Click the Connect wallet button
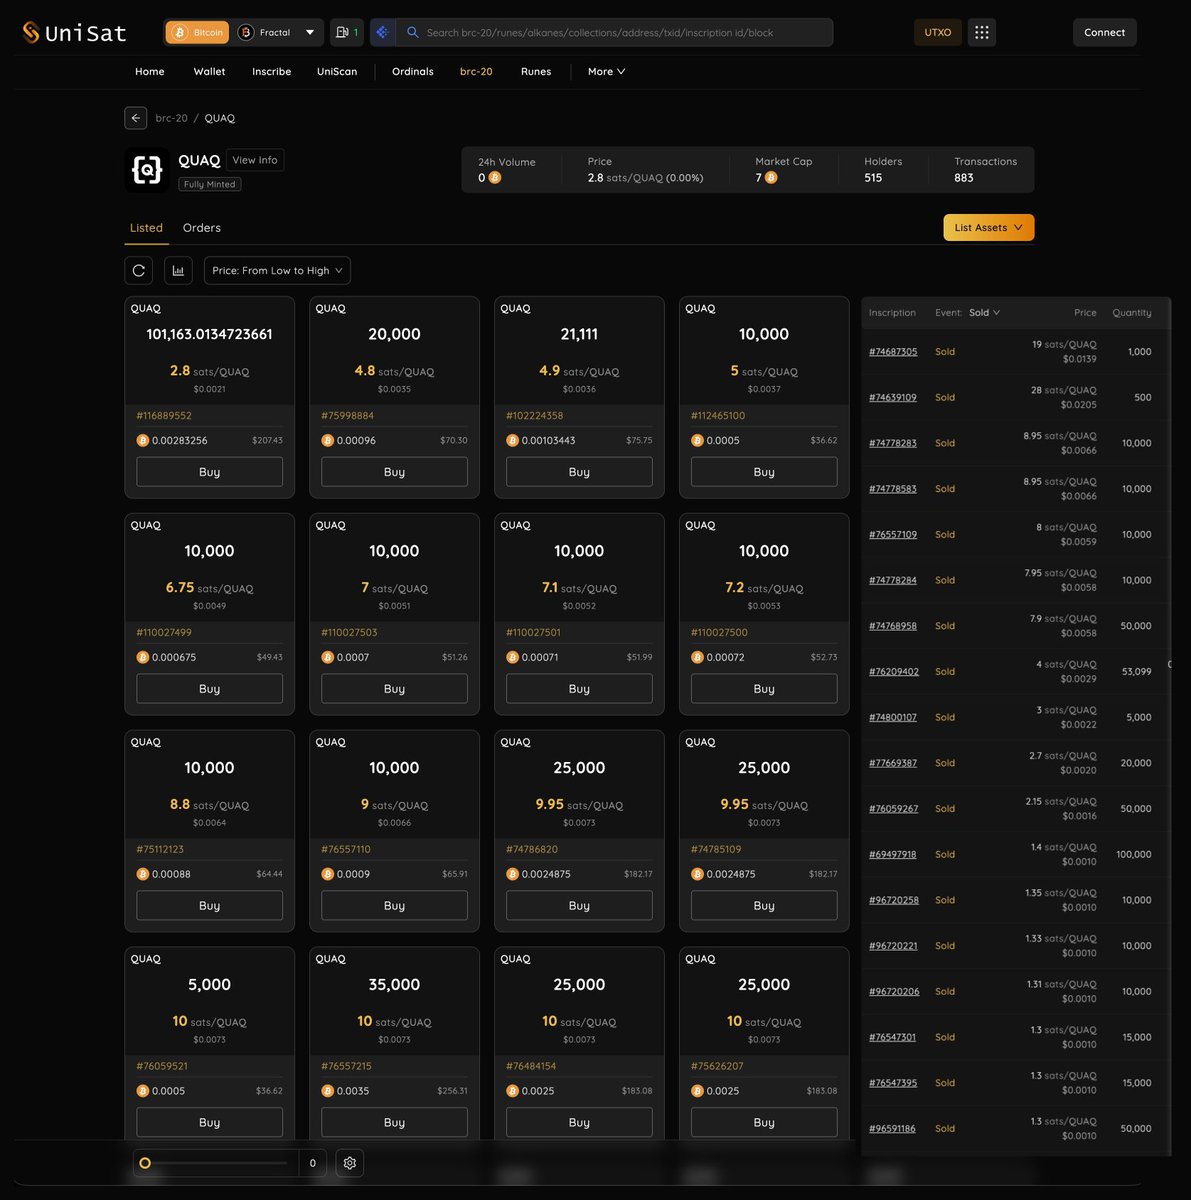This screenshot has width=1191, height=1200. click(x=1104, y=32)
